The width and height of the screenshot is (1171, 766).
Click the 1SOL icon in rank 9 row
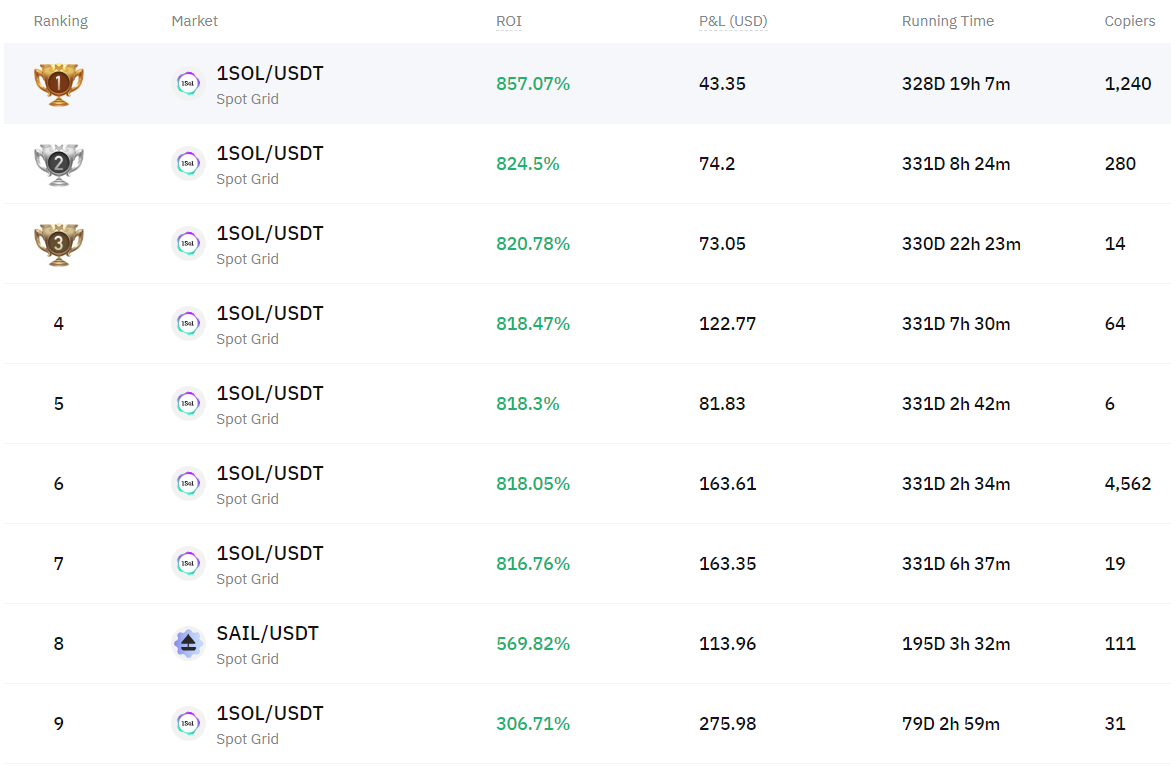(188, 723)
